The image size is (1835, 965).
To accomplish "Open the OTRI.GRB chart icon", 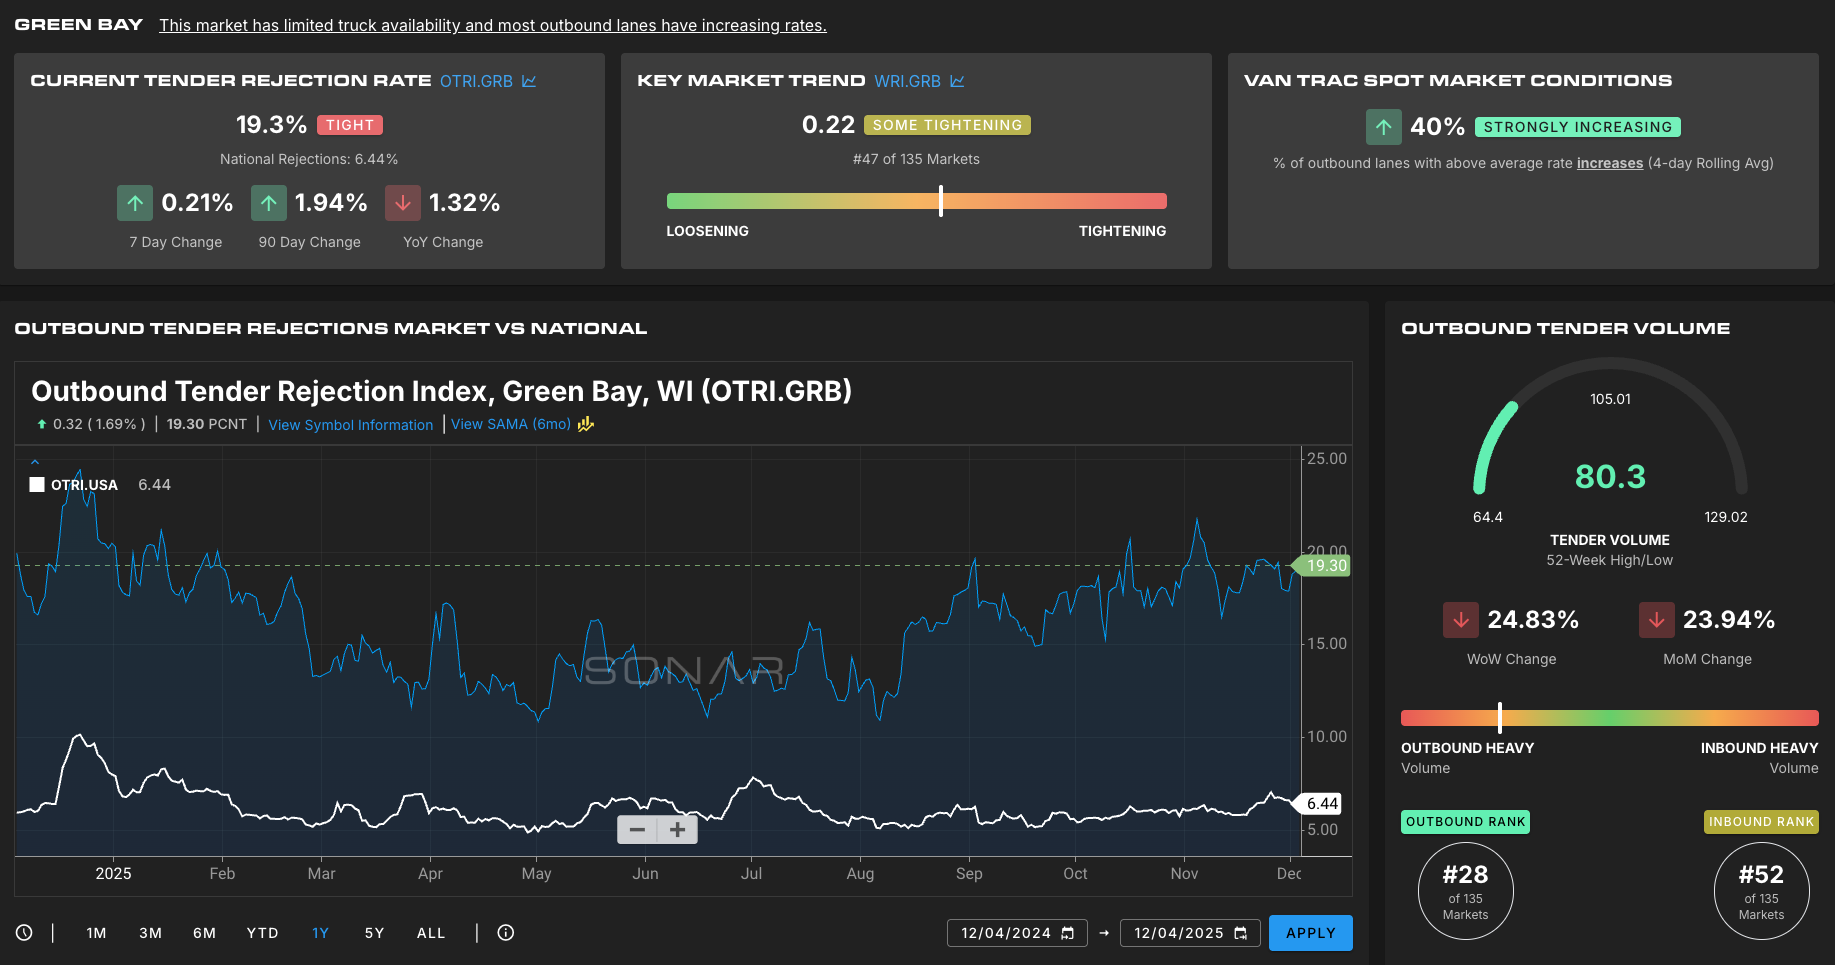I will pyautogui.click(x=529, y=81).
